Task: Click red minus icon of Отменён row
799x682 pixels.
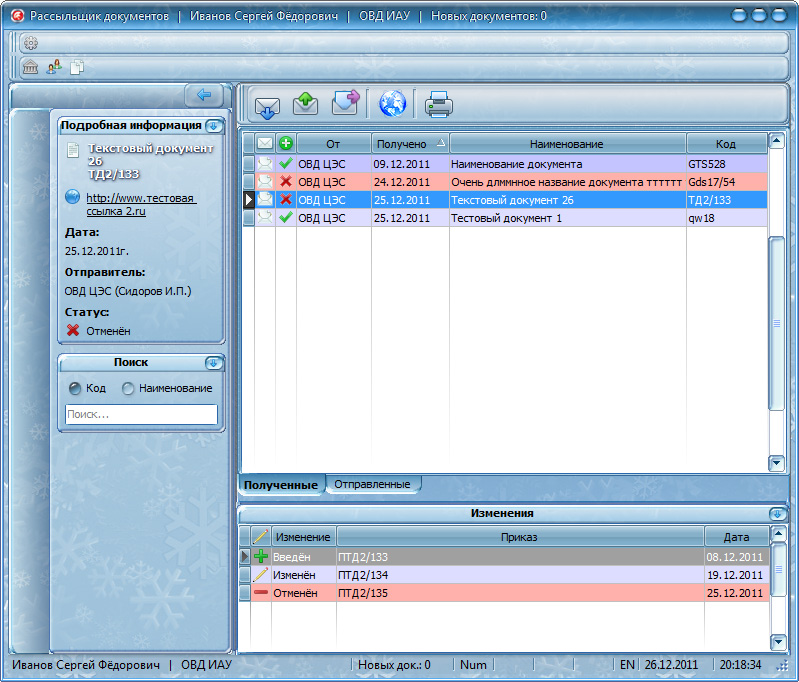Action: [x=261, y=593]
